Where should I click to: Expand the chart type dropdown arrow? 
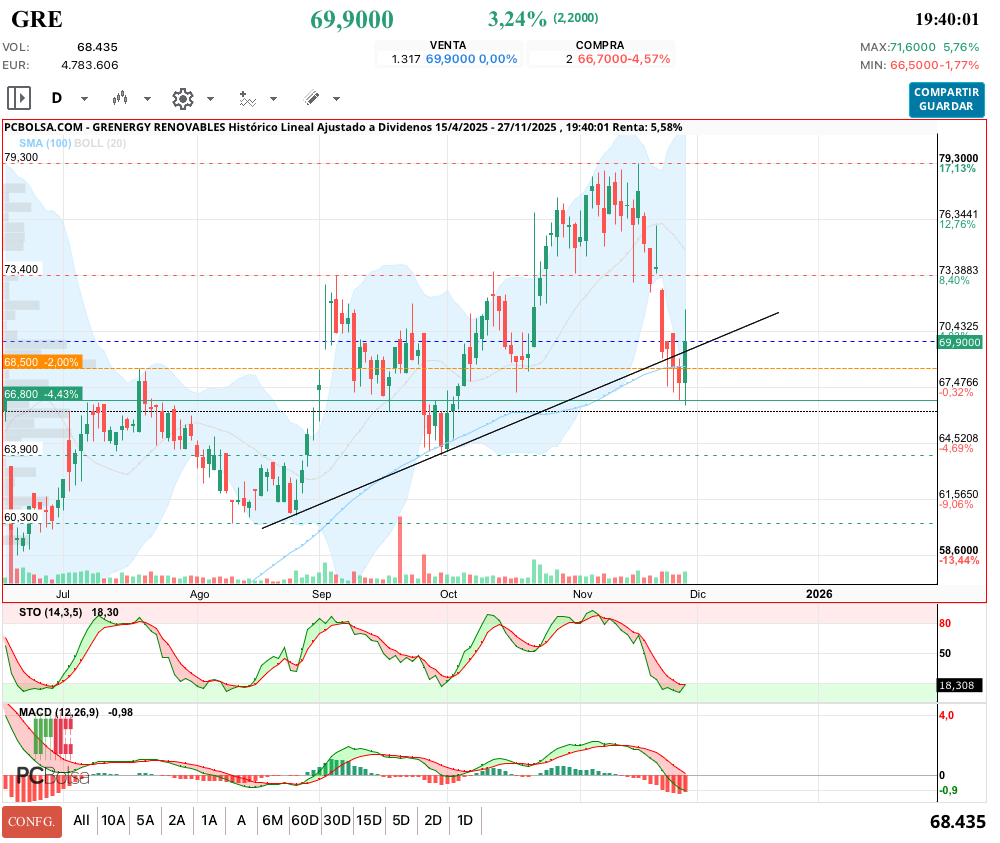tap(148, 99)
